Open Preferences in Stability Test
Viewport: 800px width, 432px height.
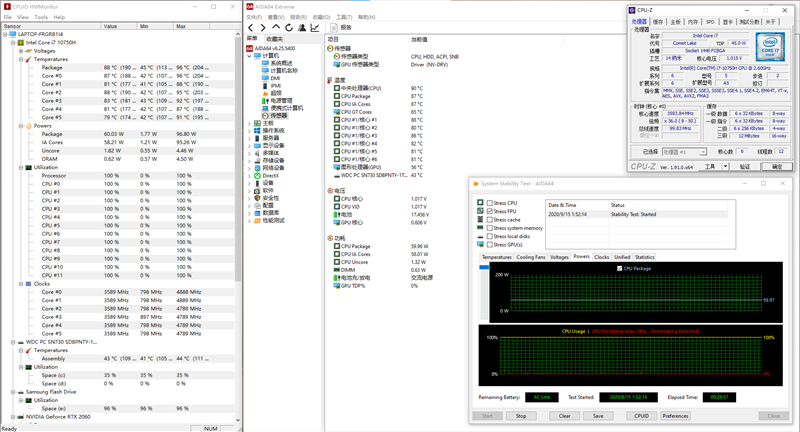tap(675, 416)
